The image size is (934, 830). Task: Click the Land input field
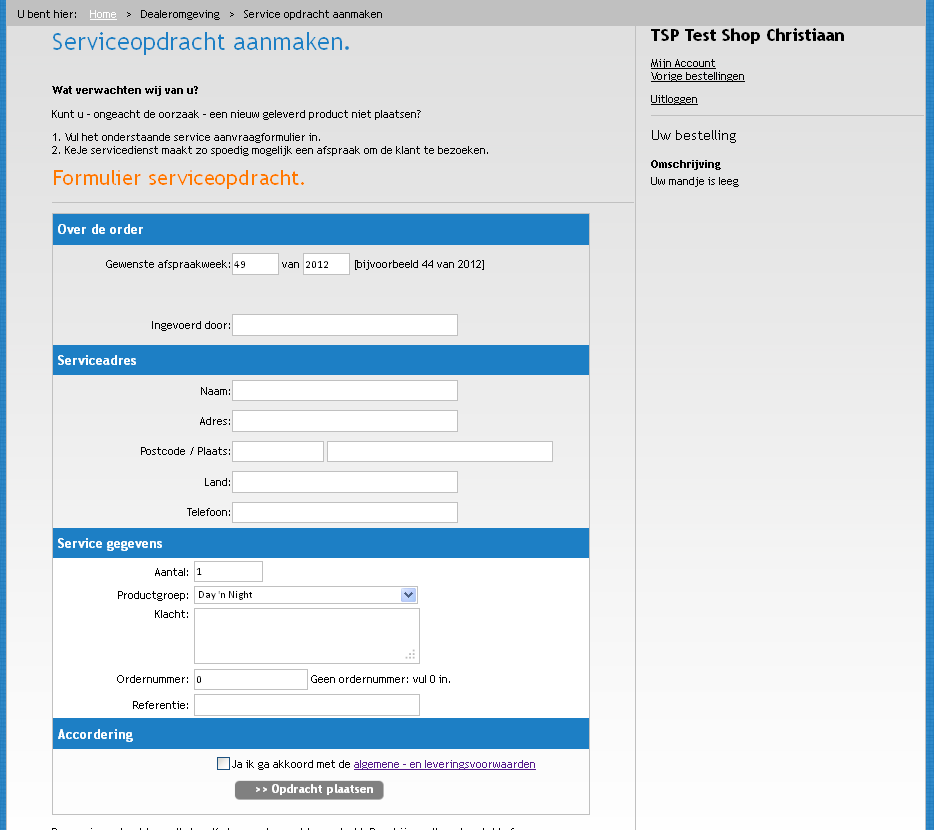(344, 482)
